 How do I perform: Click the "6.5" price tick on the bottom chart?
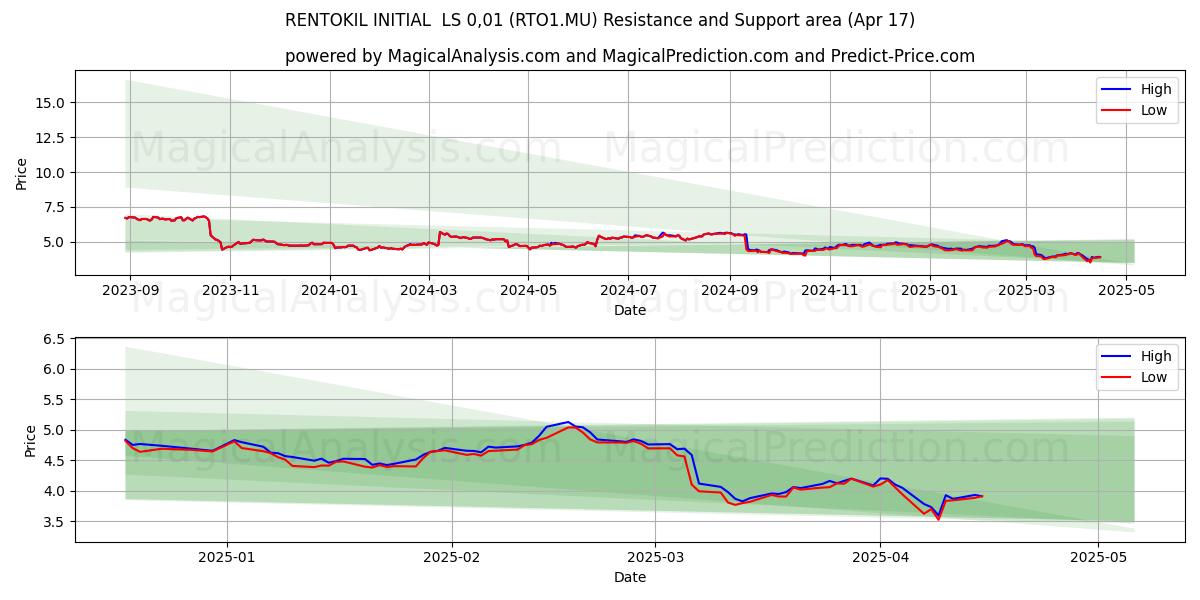[55, 339]
